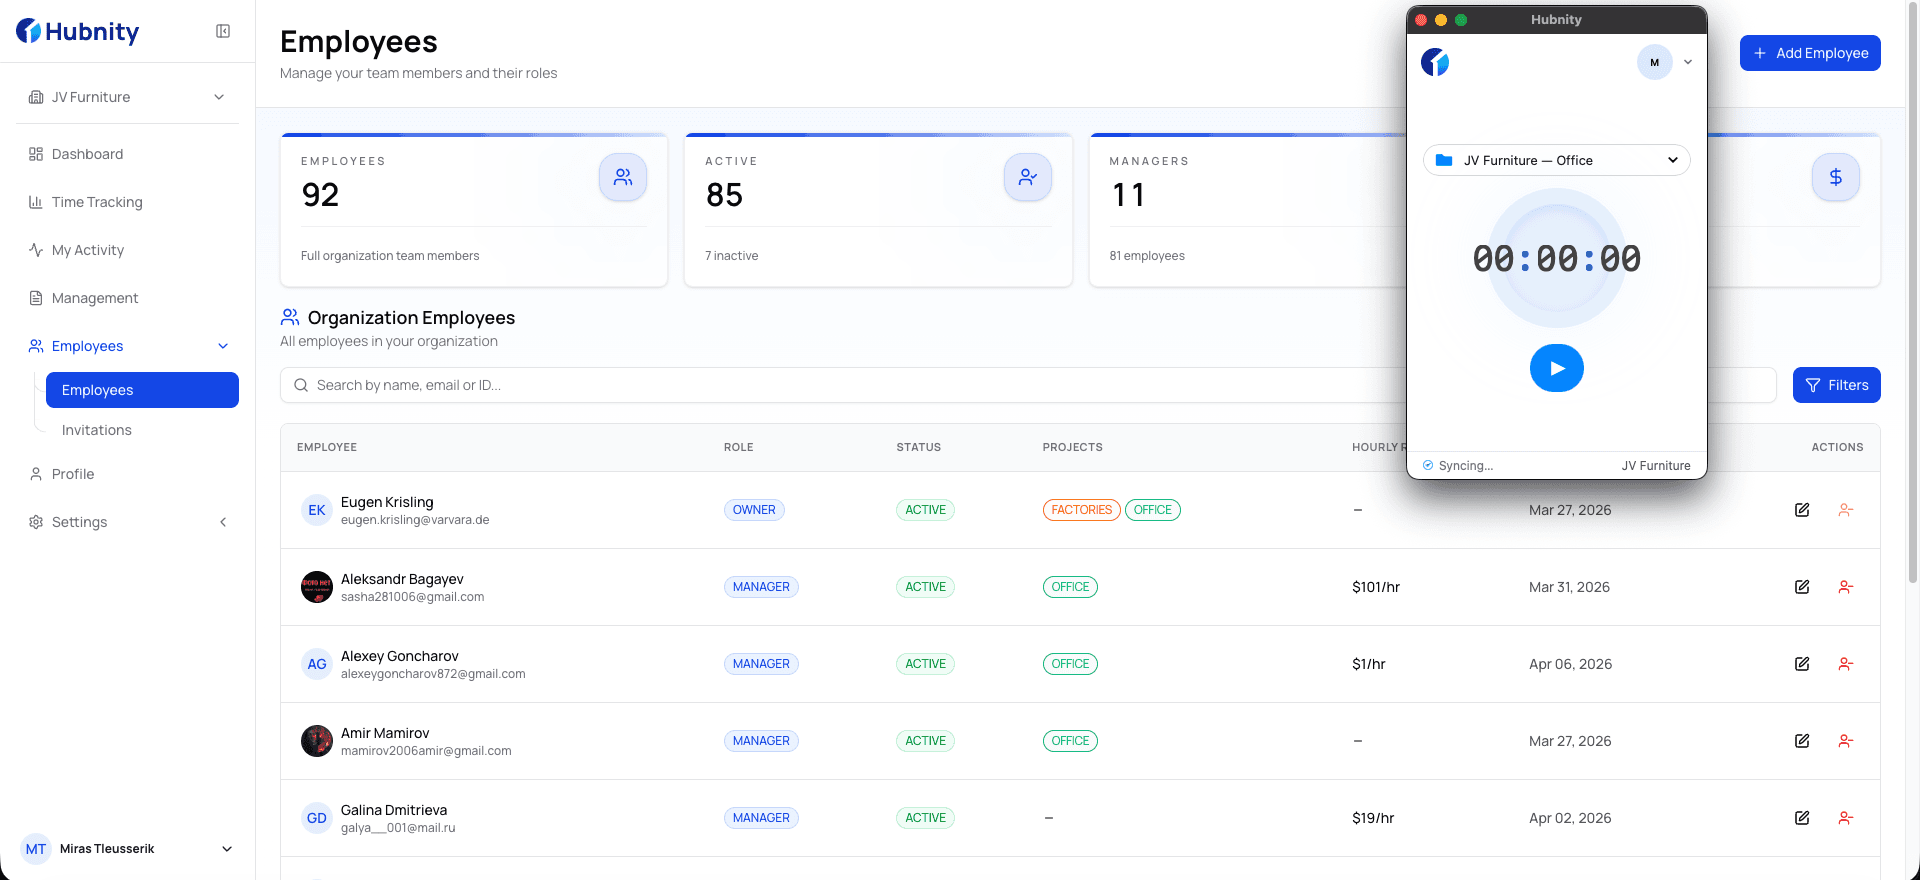Screen dimensions: 1920x880
Task: Collapse the Employees sidebar group chevron
Action: (223, 346)
